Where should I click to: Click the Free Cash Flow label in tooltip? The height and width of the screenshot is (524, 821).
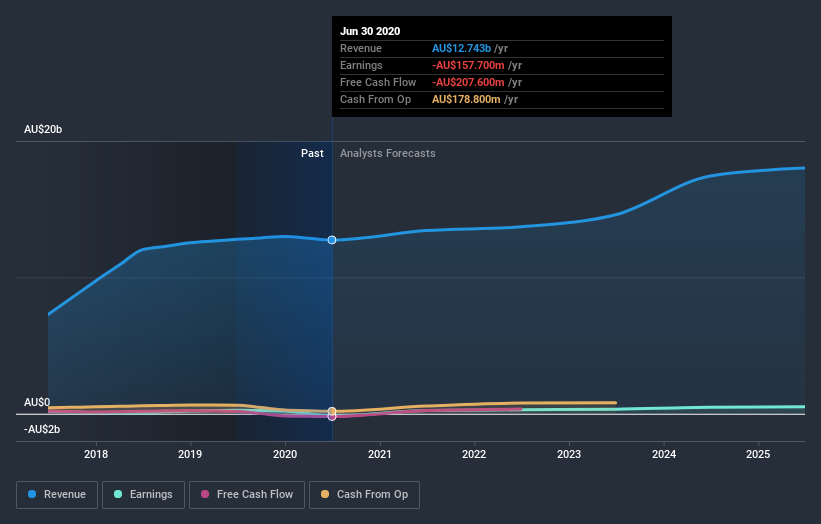[378, 82]
